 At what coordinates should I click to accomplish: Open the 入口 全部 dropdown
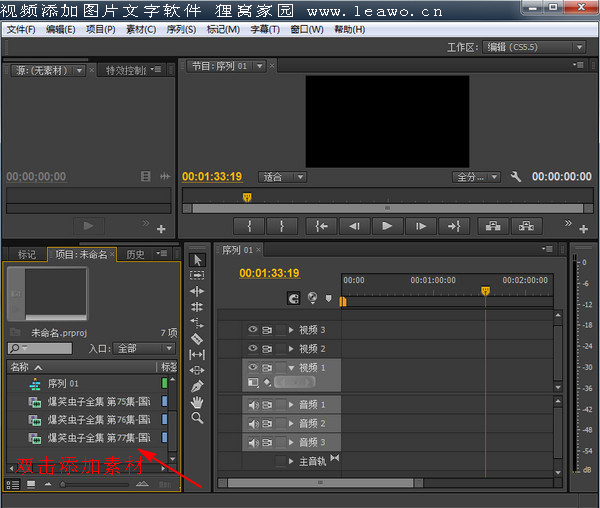click(144, 348)
